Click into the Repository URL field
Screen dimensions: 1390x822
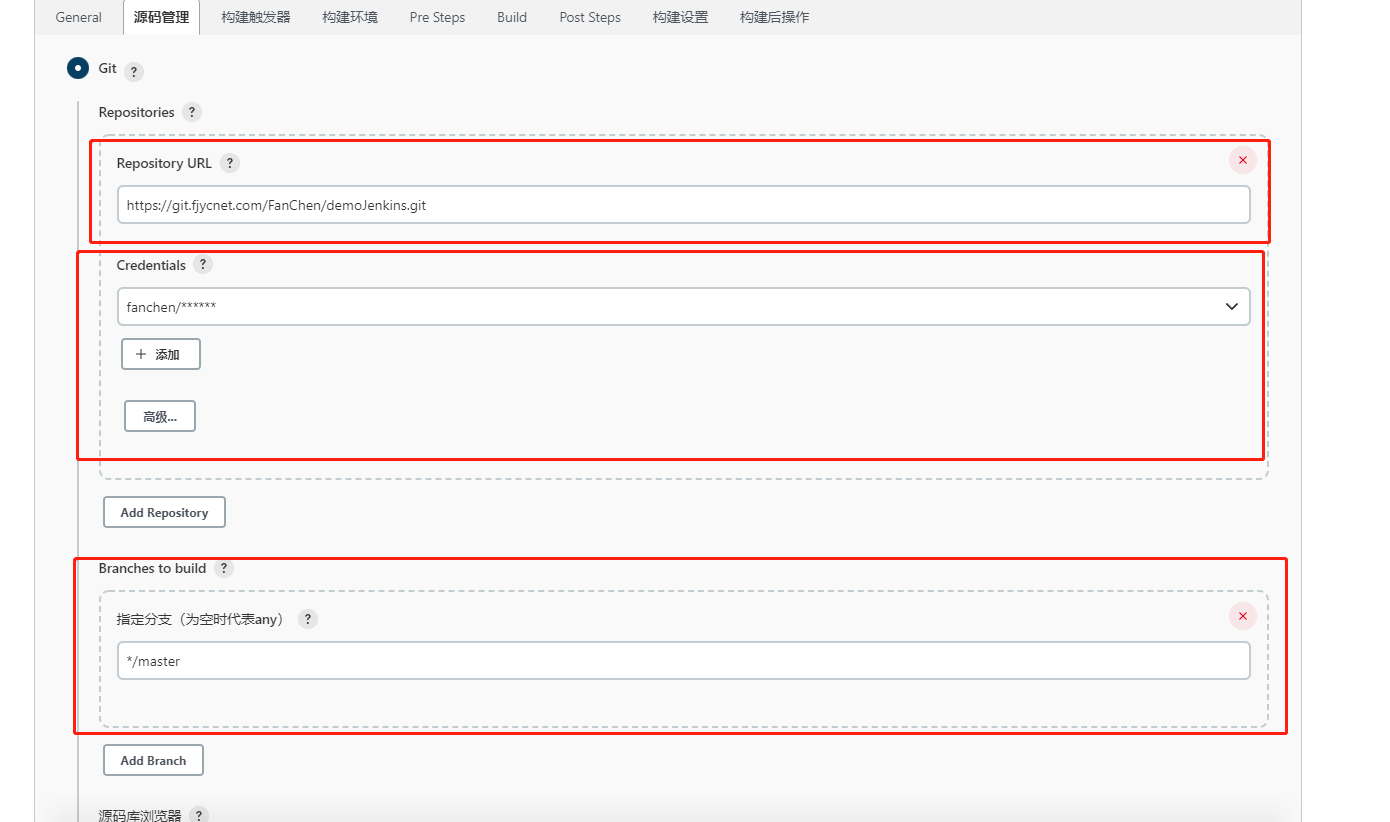coord(683,205)
